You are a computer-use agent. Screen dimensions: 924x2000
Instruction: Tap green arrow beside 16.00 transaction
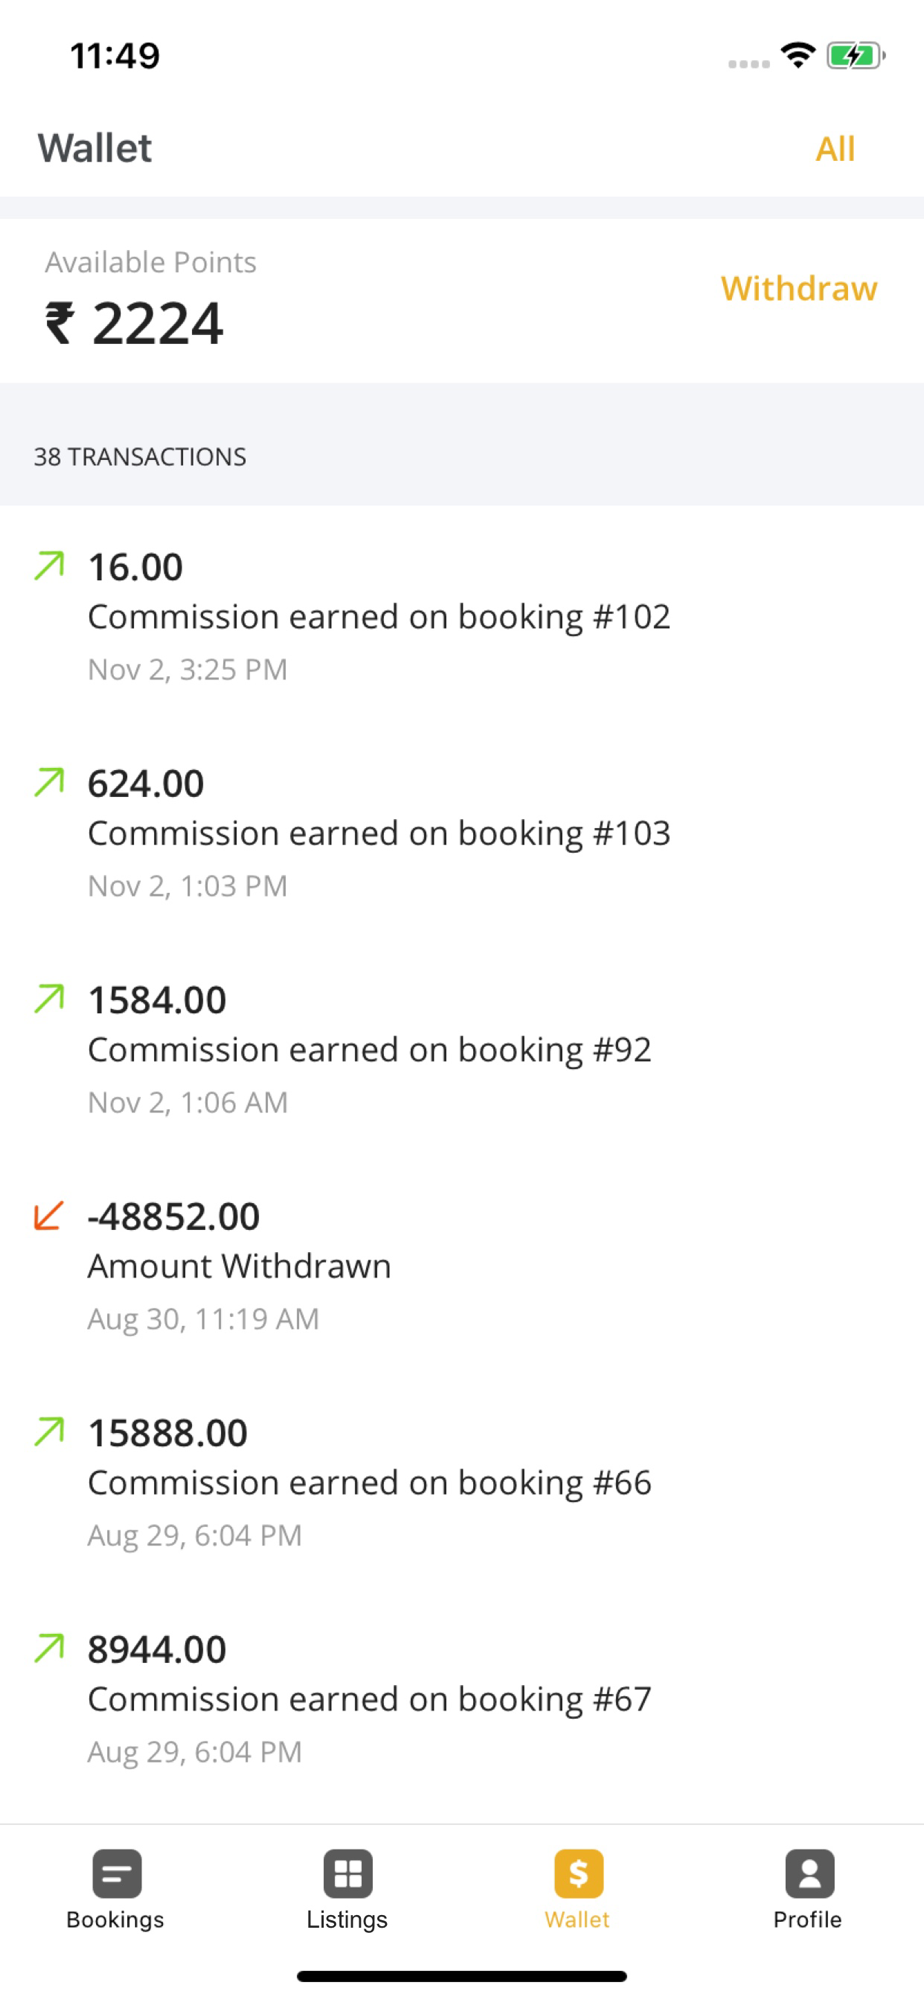[49, 566]
